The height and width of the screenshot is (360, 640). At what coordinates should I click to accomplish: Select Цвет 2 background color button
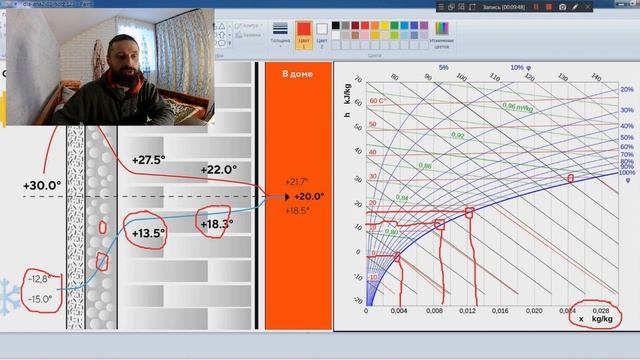click(x=322, y=35)
